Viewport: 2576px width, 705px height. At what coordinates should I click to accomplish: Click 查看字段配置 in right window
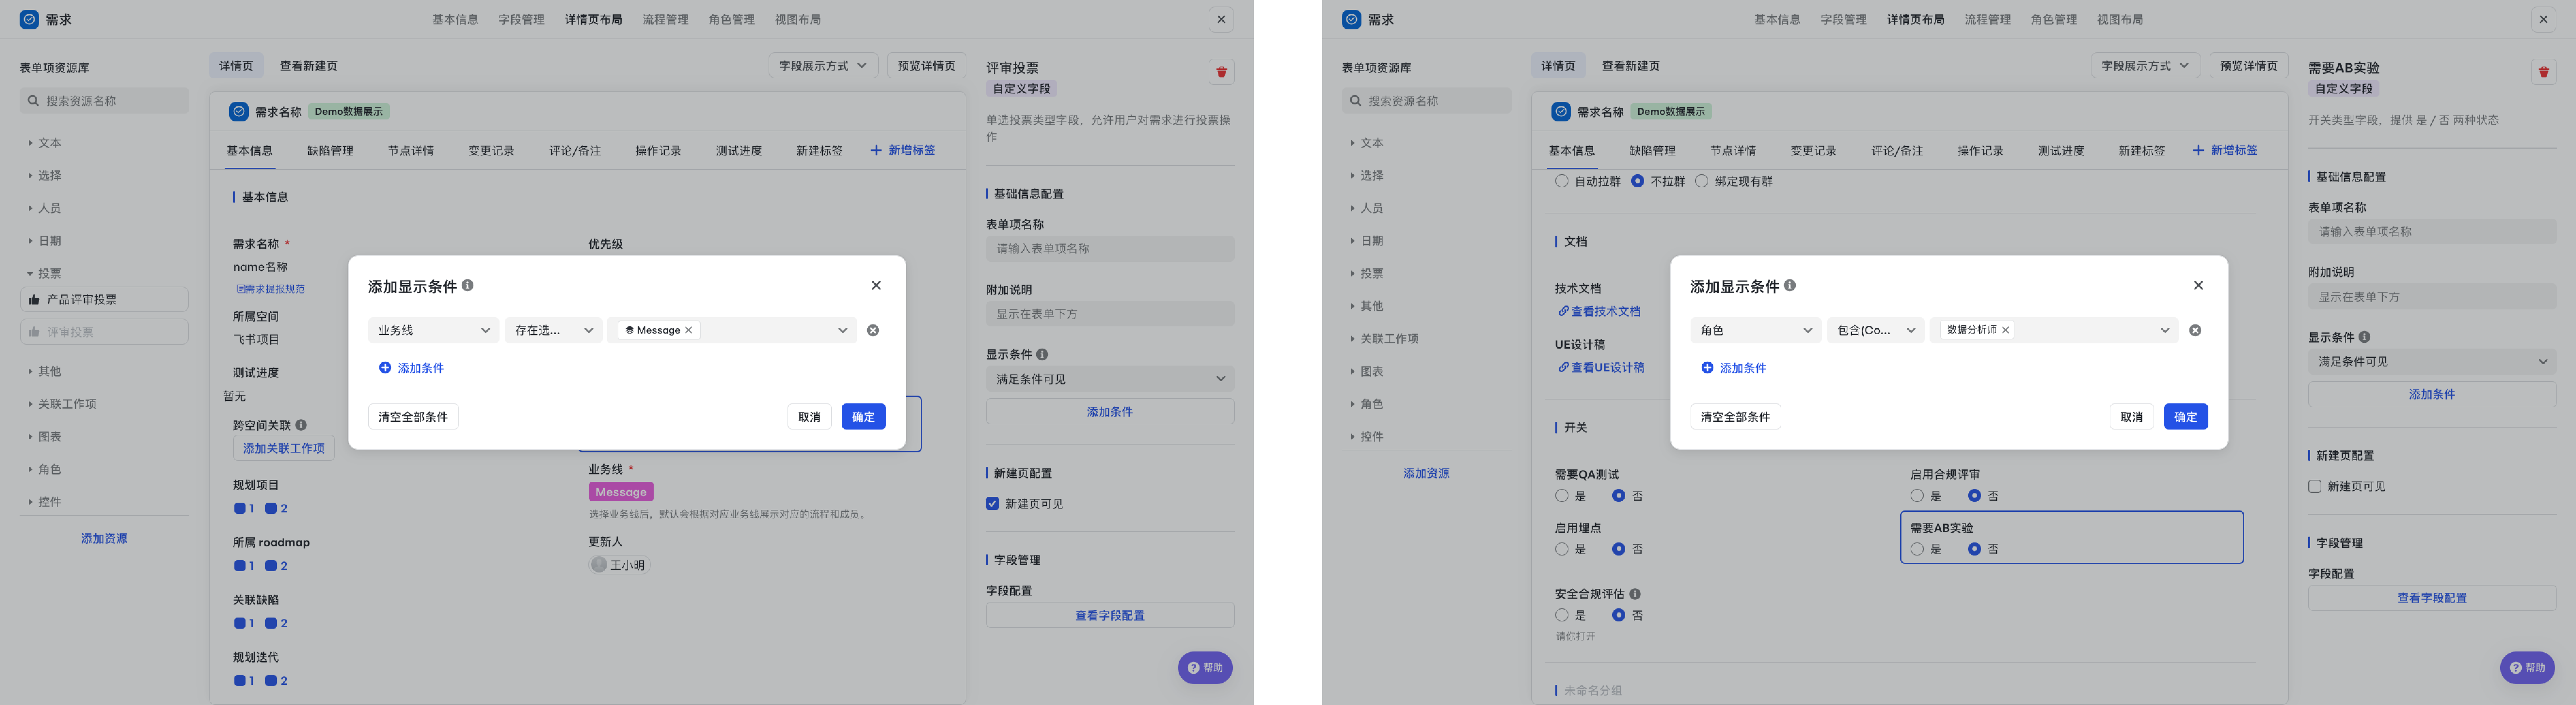(x=2432, y=598)
